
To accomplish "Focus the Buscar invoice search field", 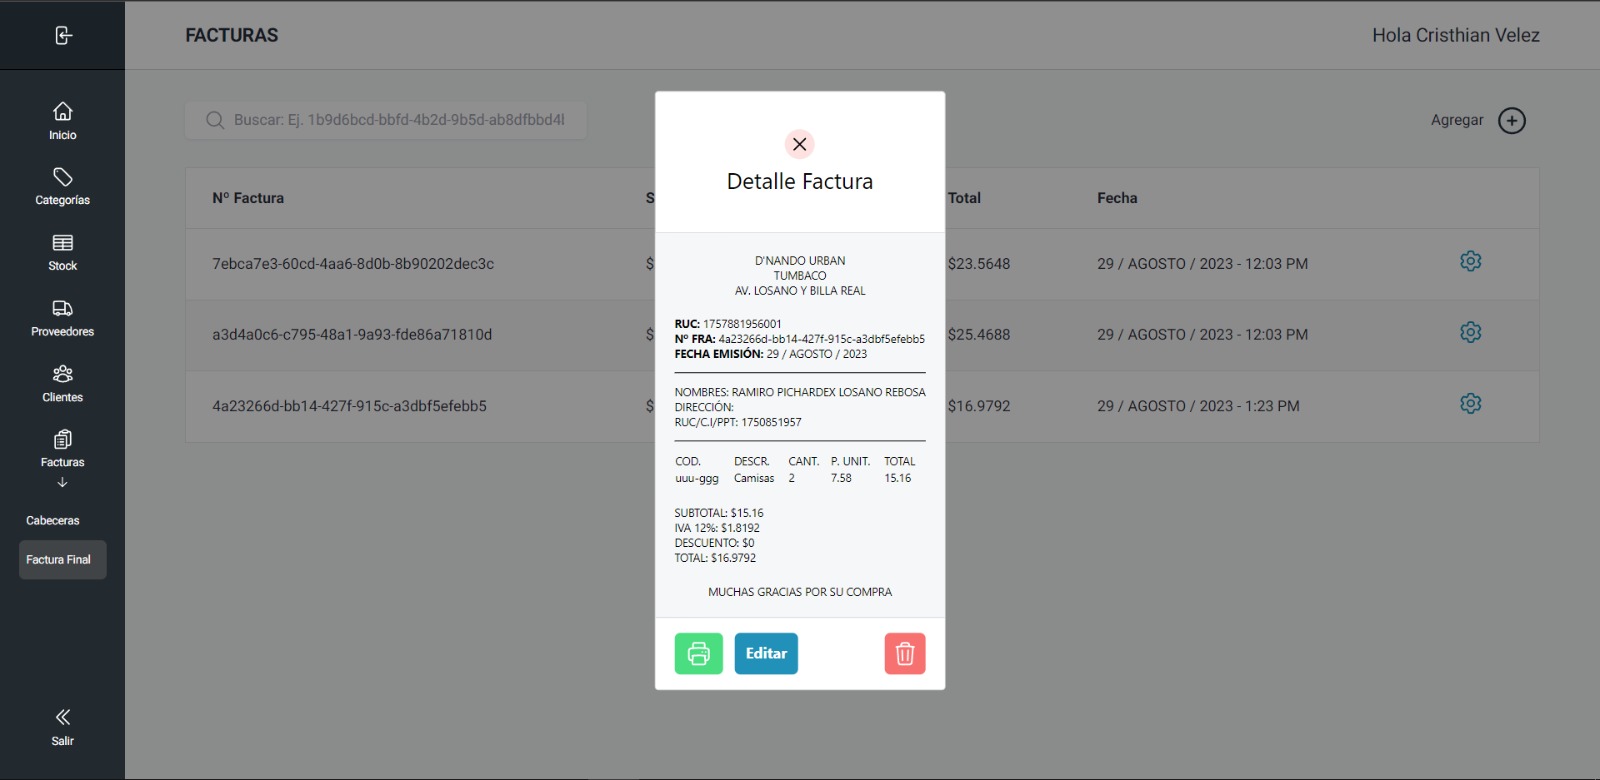I will click(x=398, y=120).
